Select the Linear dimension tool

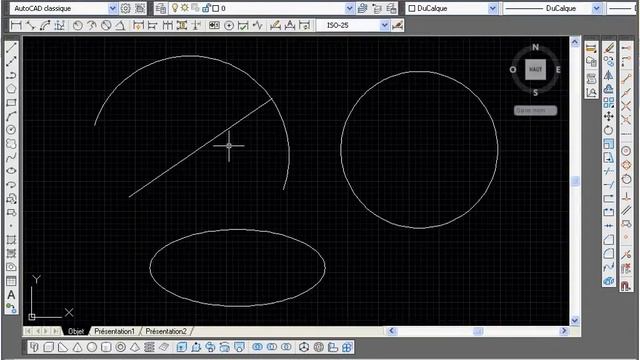(16, 25)
